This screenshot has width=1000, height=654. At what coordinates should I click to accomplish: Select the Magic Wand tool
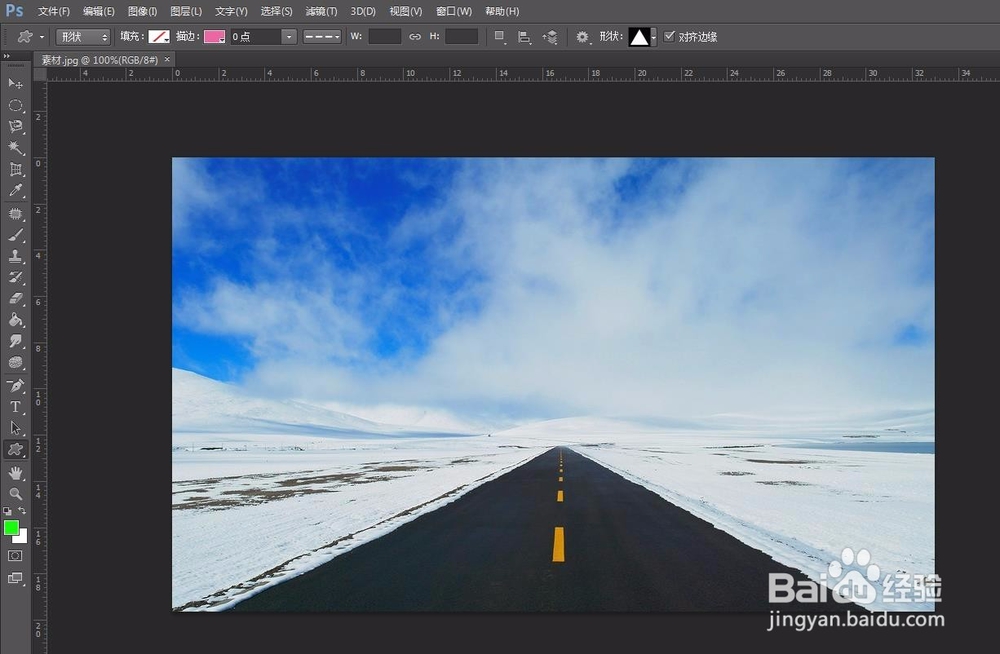click(x=15, y=148)
